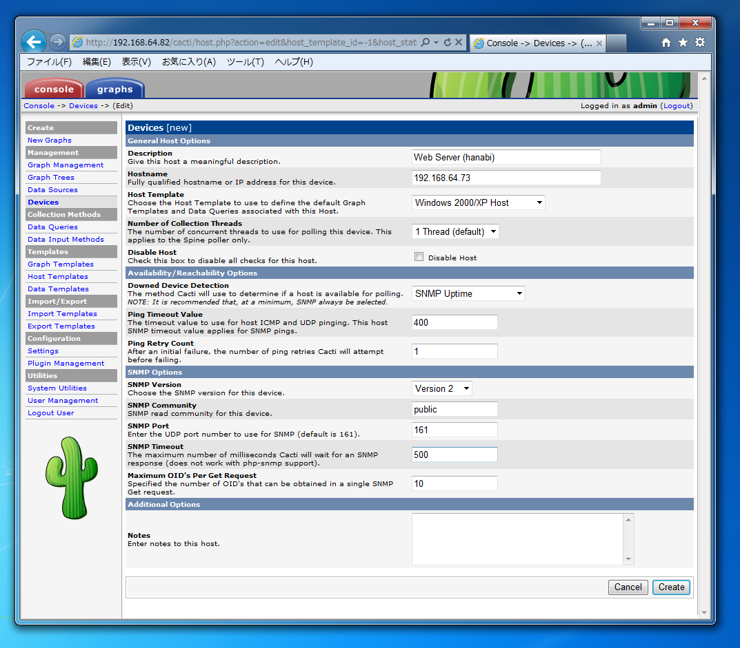Click the address bar search magnifier icon
Viewport: 740px width, 648px height.
(x=425, y=42)
